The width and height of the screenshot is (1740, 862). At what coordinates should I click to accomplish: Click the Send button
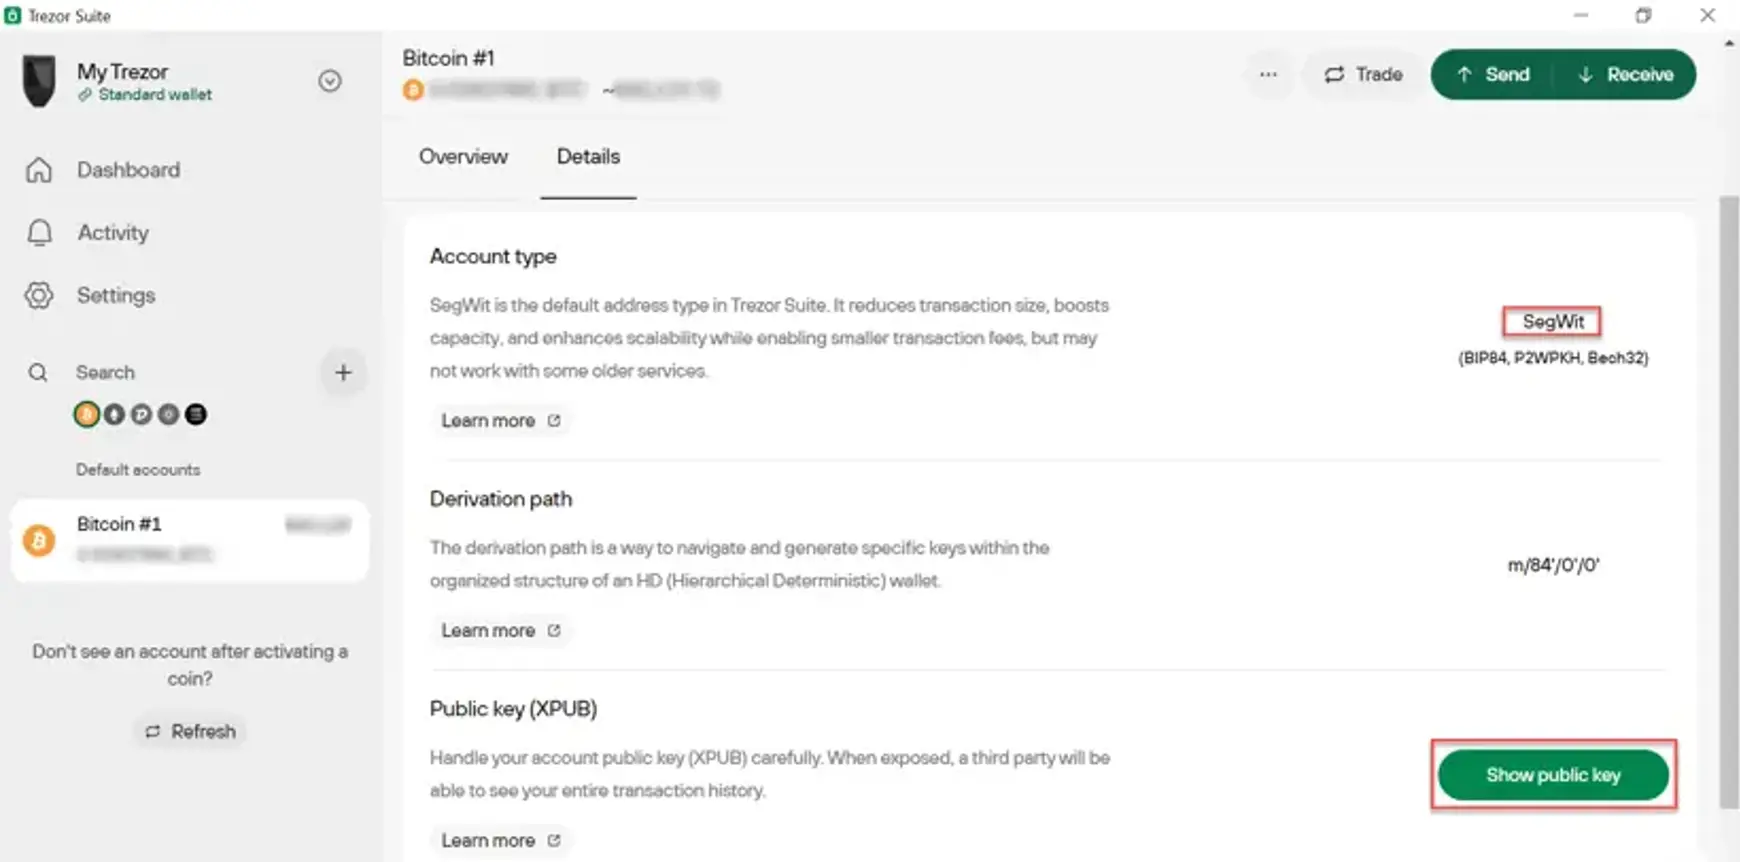click(x=1489, y=74)
